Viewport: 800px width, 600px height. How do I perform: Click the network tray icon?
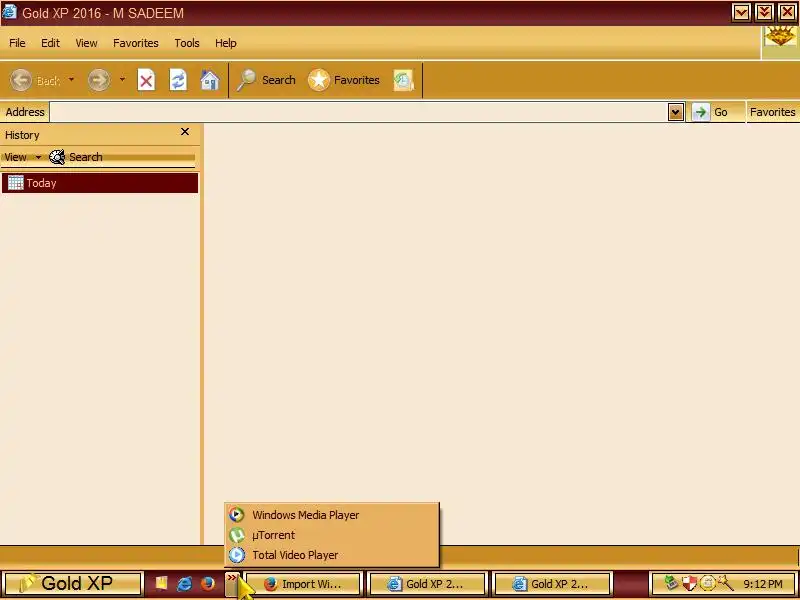(671, 583)
